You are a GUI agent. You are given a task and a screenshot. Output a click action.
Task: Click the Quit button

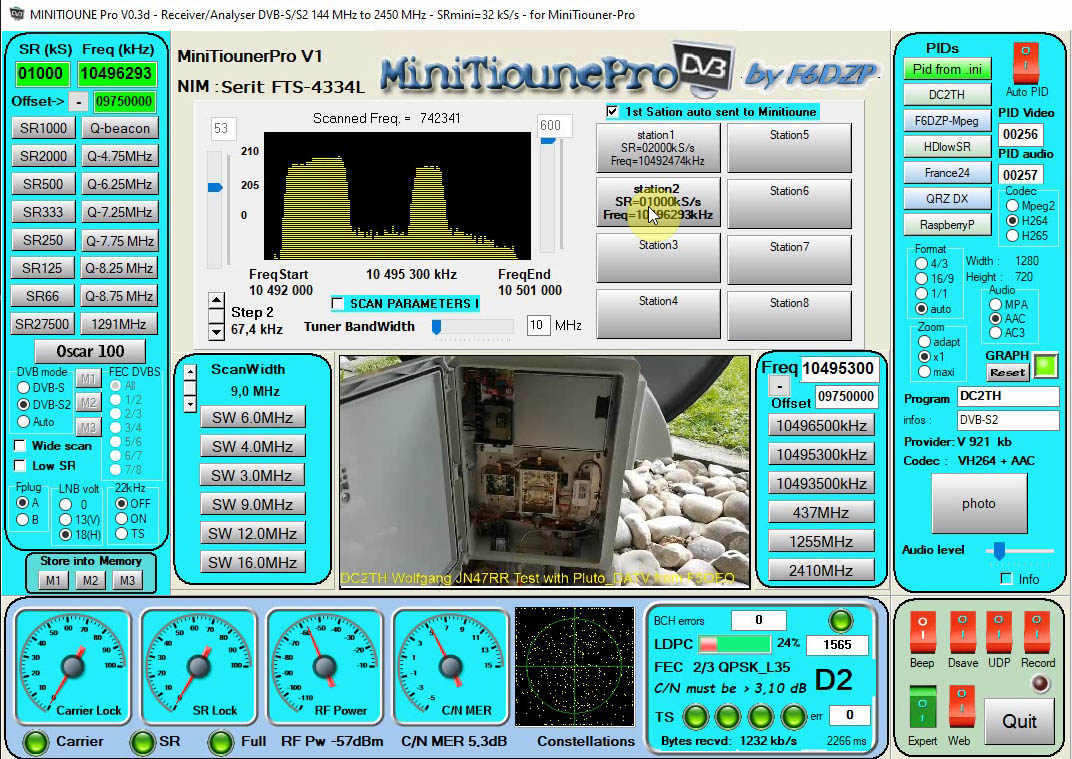[1019, 721]
